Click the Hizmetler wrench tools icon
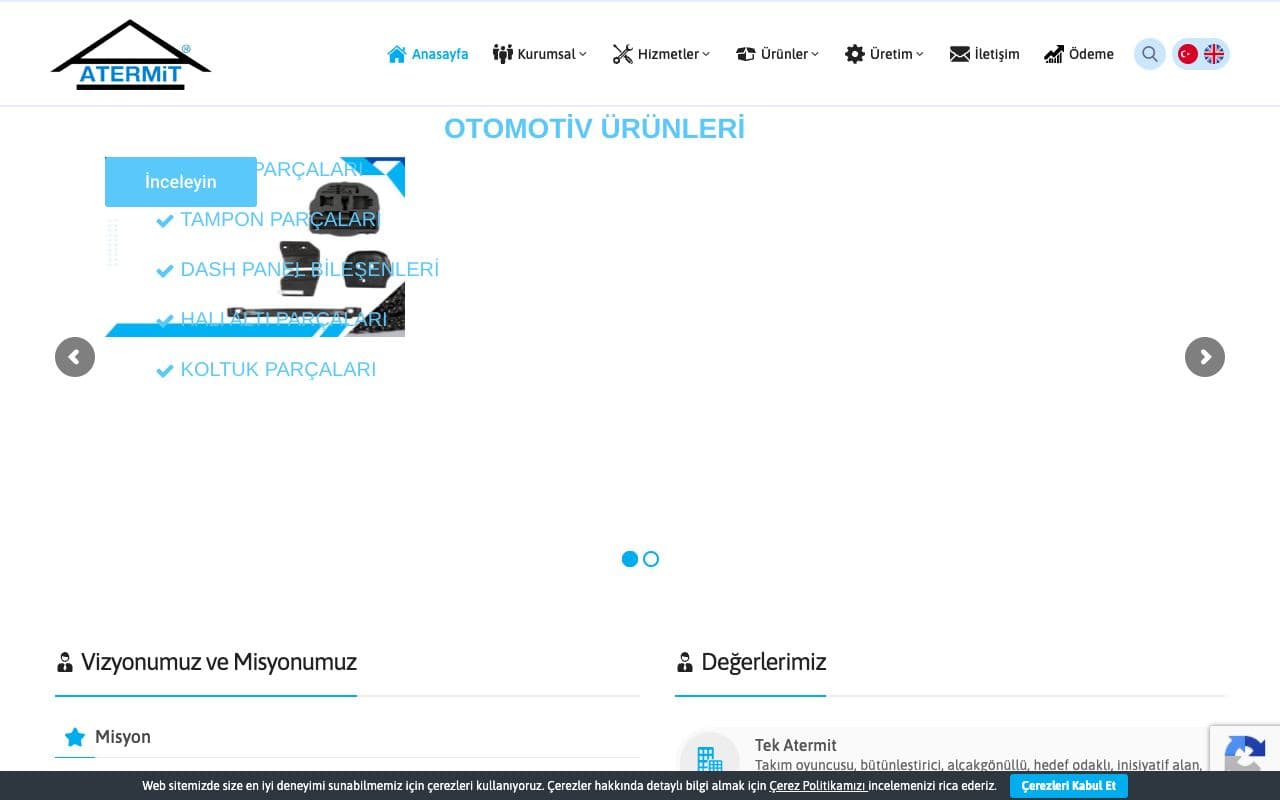1280x800 pixels. pos(623,54)
